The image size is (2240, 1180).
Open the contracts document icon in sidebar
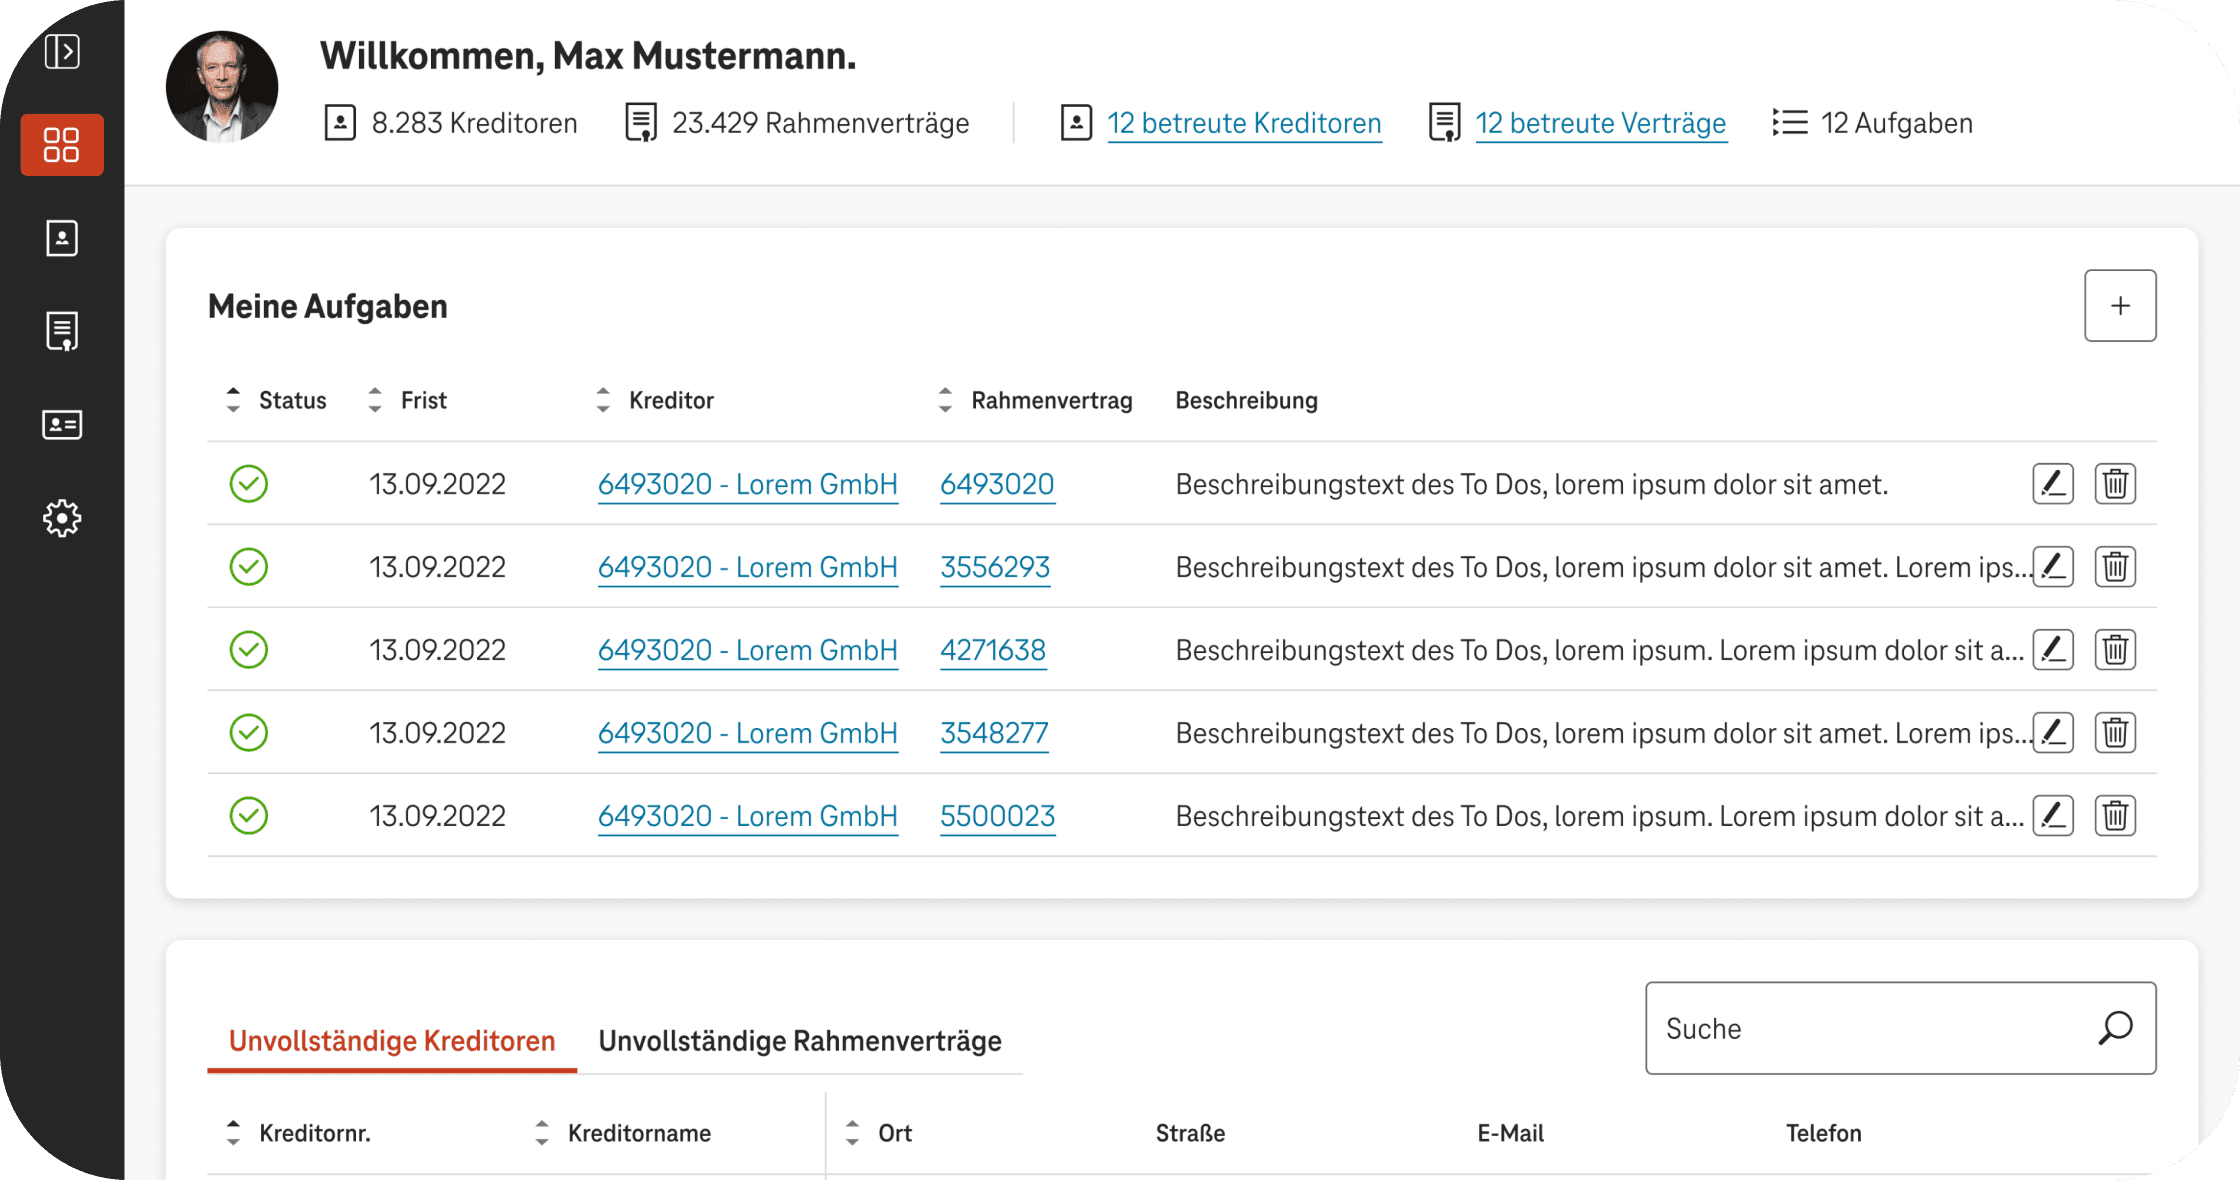[x=62, y=331]
